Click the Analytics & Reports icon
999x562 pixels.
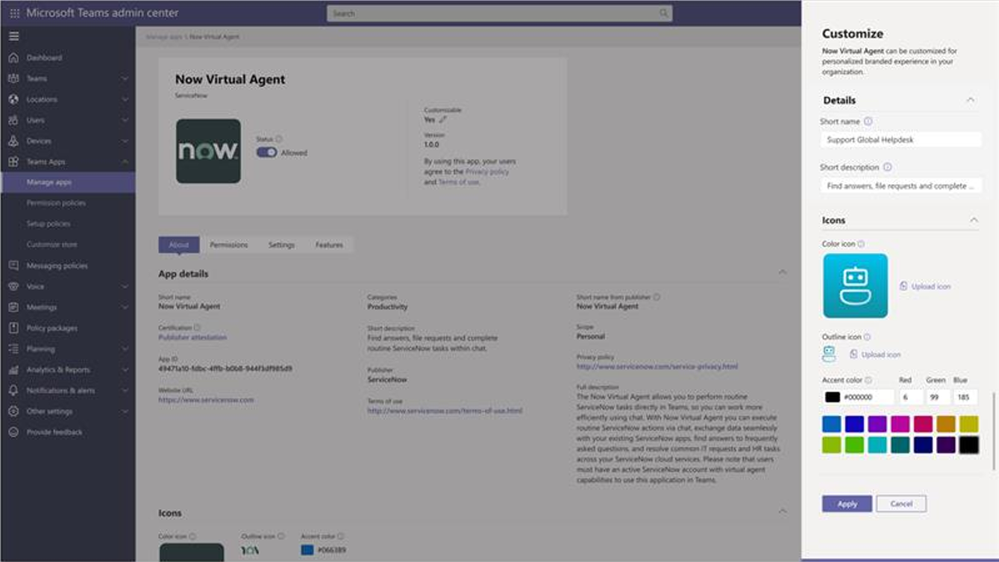pos(13,370)
